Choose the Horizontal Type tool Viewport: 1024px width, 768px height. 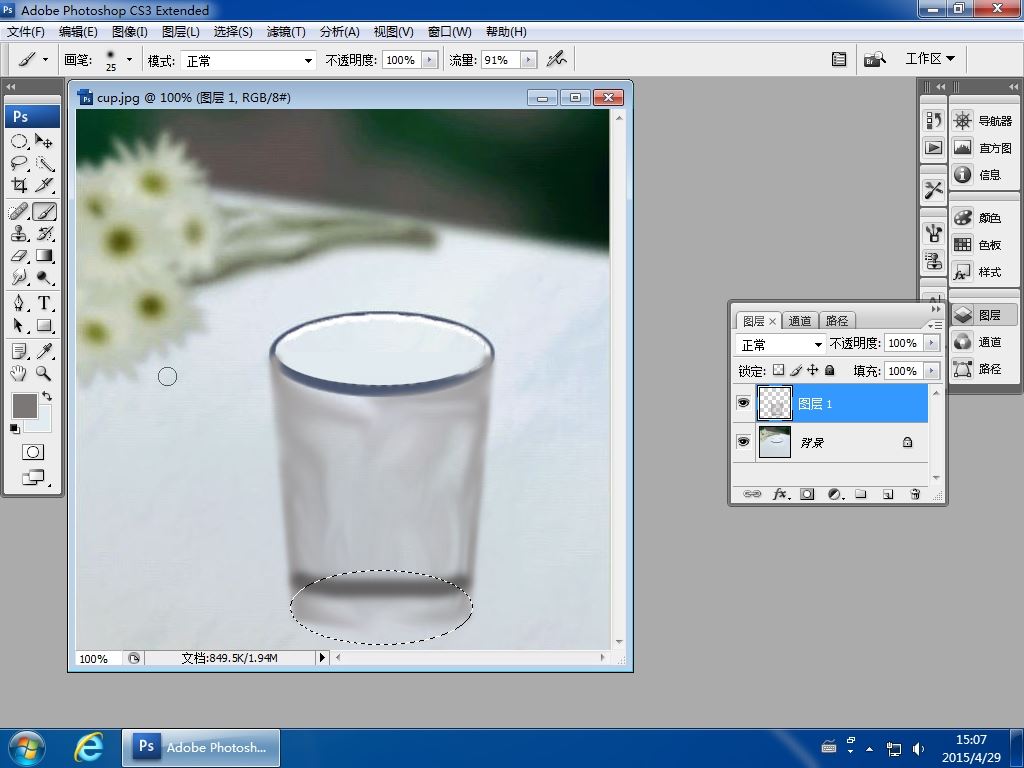point(44,303)
